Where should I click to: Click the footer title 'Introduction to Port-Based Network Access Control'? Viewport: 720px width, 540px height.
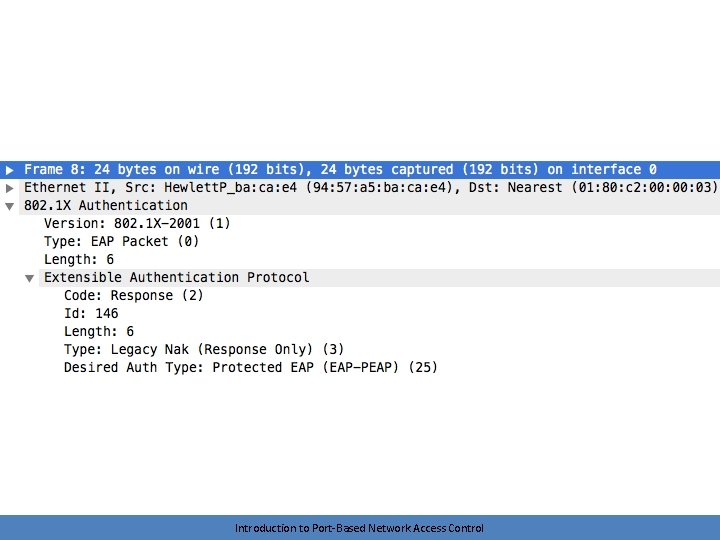click(359, 528)
